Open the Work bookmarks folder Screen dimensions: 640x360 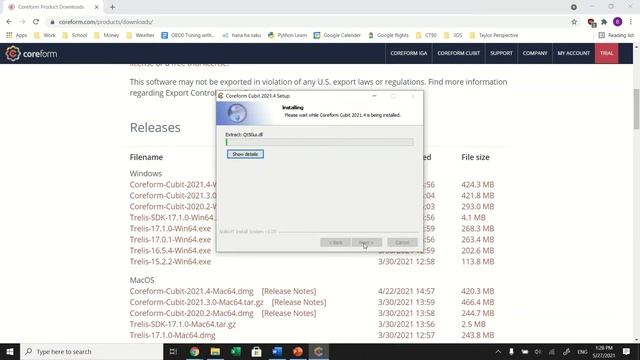click(44, 36)
